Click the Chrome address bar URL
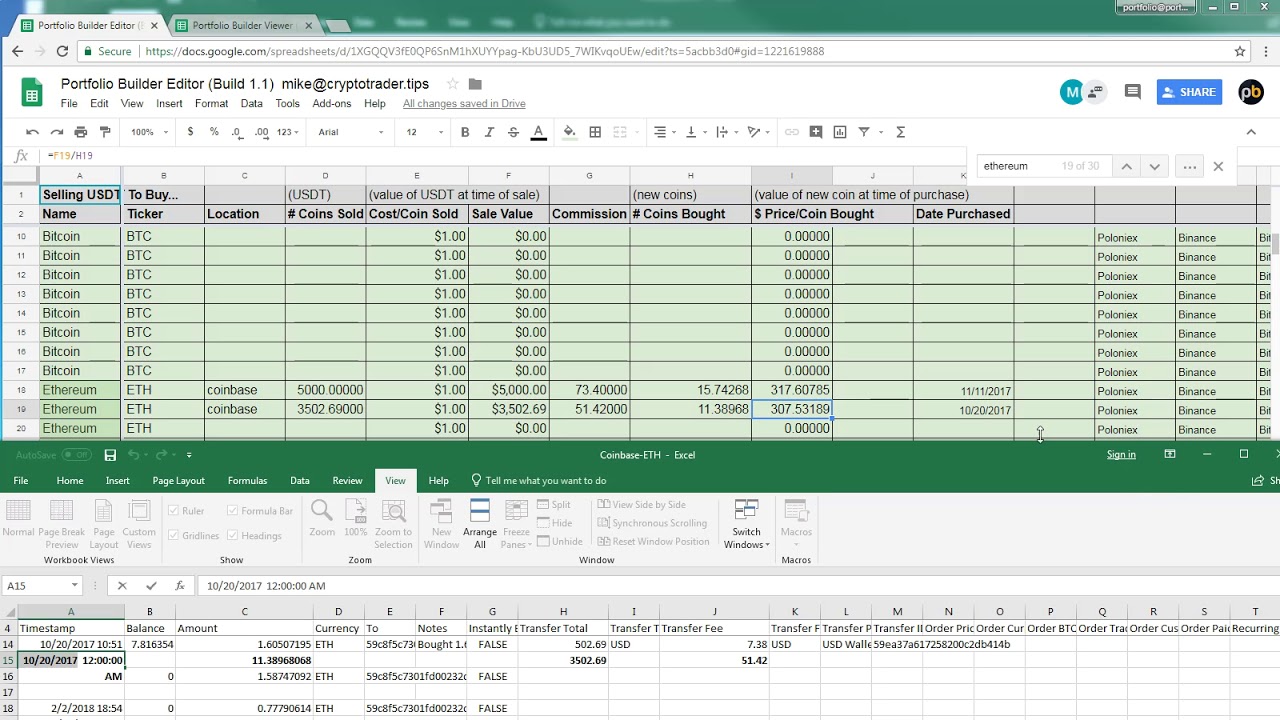Screen dimensions: 1280x720 (x=485, y=51)
